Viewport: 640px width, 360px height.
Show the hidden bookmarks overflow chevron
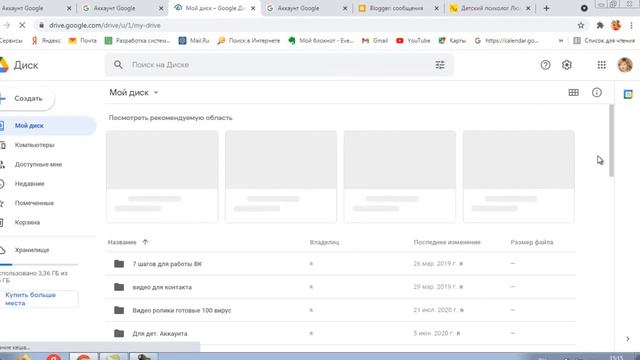pyautogui.click(x=561, y=40)
